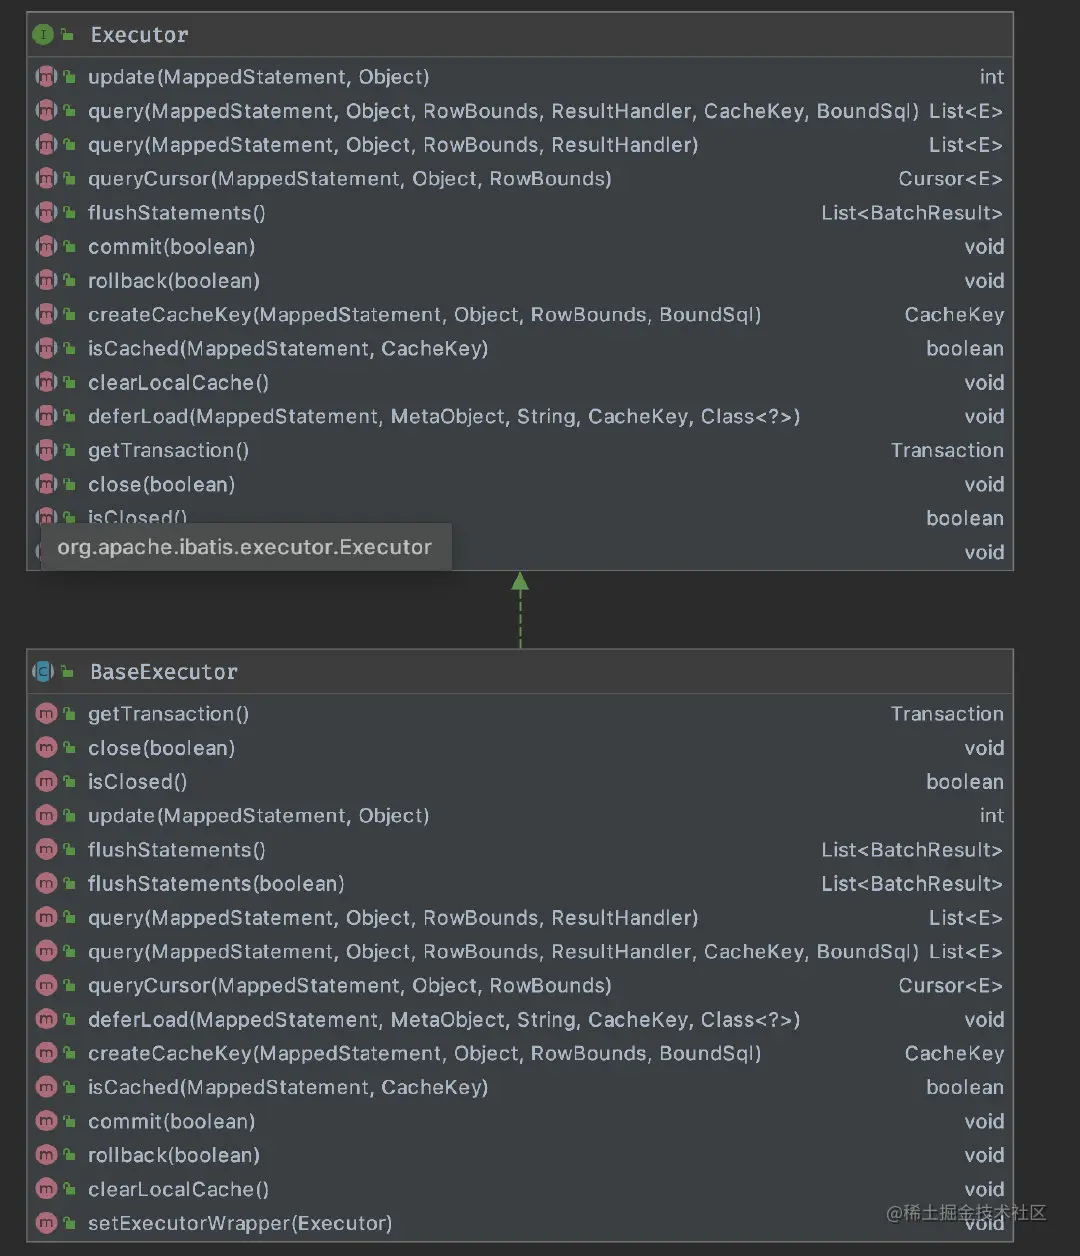Click method icon of createCacheKey in BaseExecutor box
Screen dimensions: 1080x1256
46,1054
